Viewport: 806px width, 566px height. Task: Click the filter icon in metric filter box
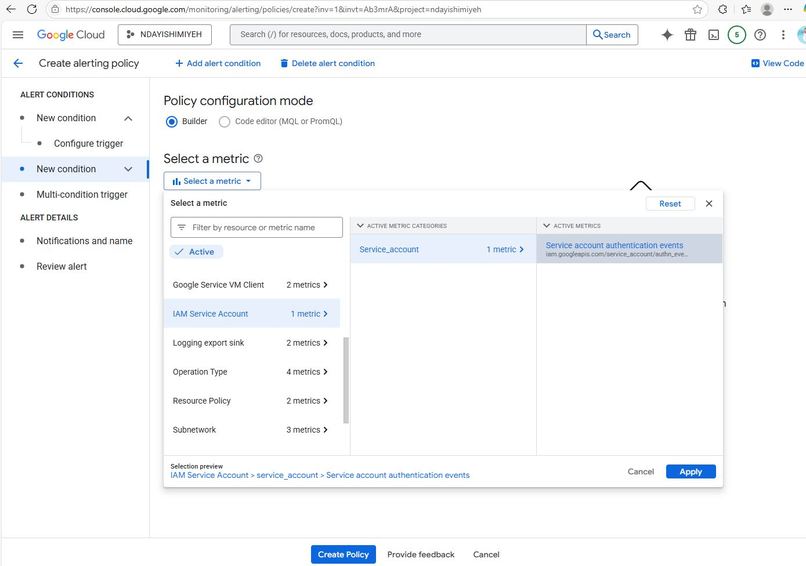click(x=181, y=227)
